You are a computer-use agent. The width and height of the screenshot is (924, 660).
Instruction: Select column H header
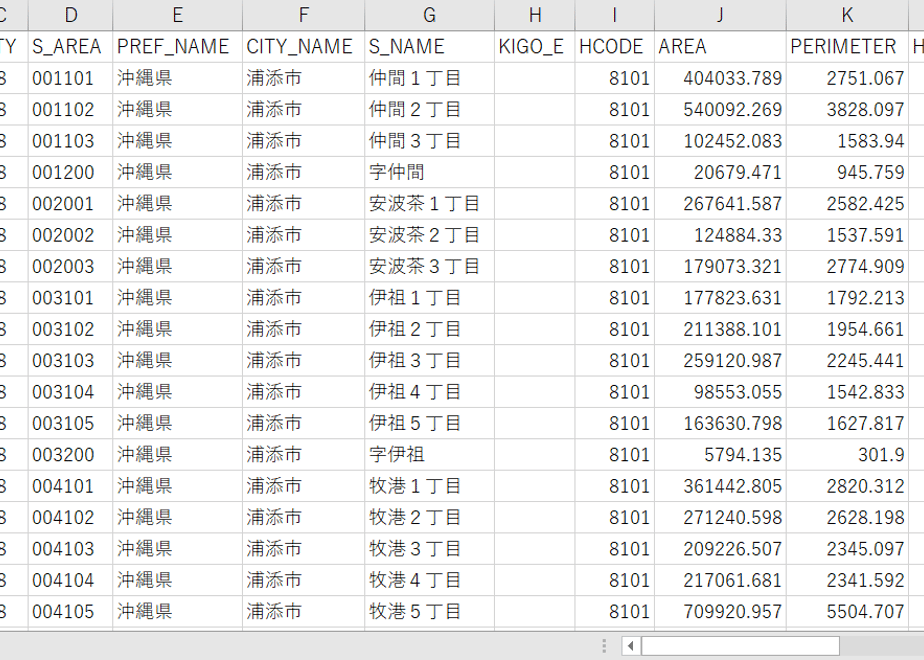pyautogui.click(x=534, y=15)
